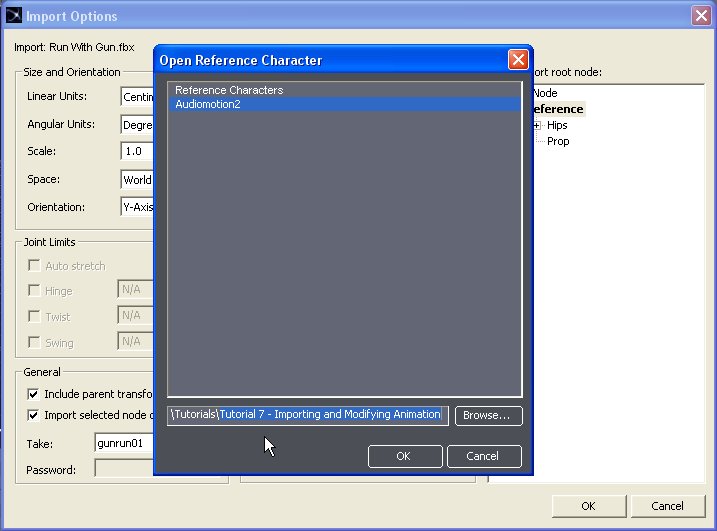The width and height of the screenshot is (717, 531).
Task: Cancel the Open Reference Character dialog
Action: (484, 456)
